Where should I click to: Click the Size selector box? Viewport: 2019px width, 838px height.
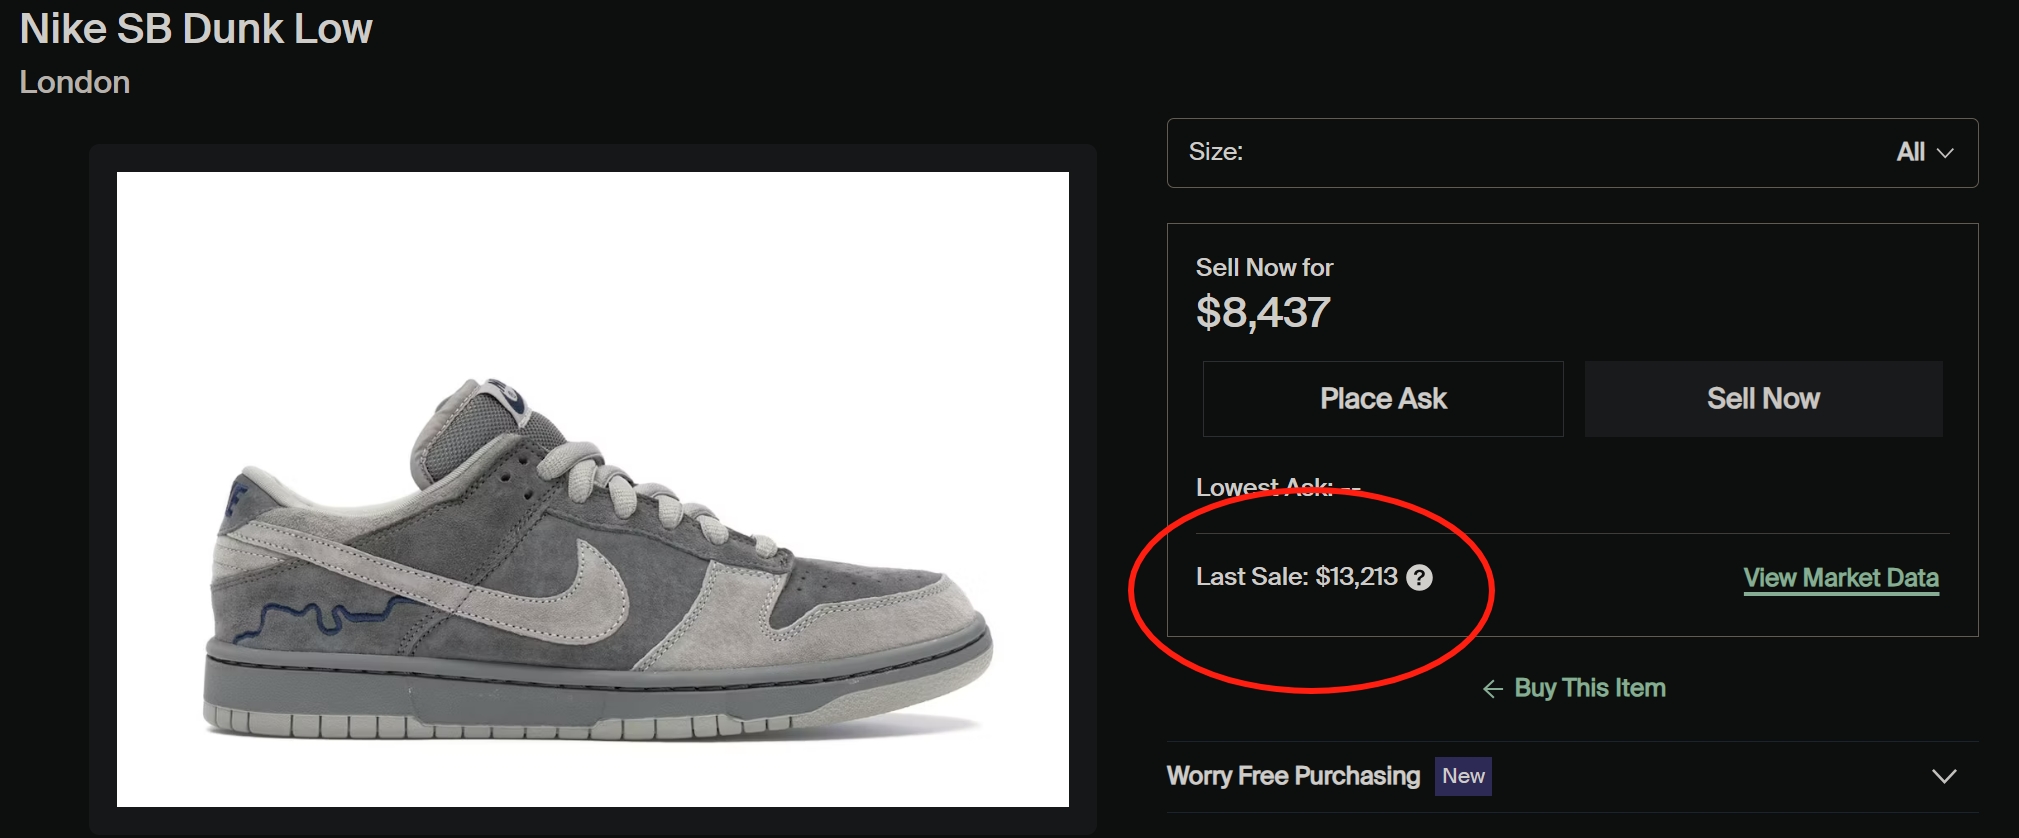[1571, 153]
